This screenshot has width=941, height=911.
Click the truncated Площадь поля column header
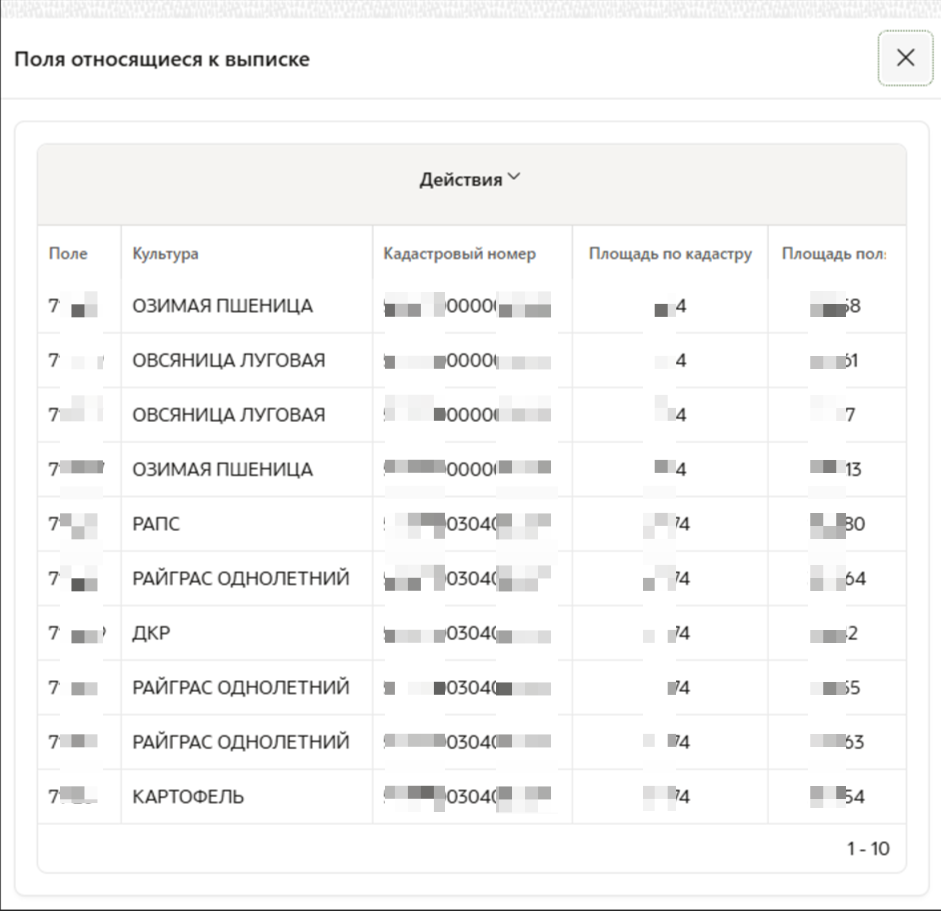pos(833,253)
